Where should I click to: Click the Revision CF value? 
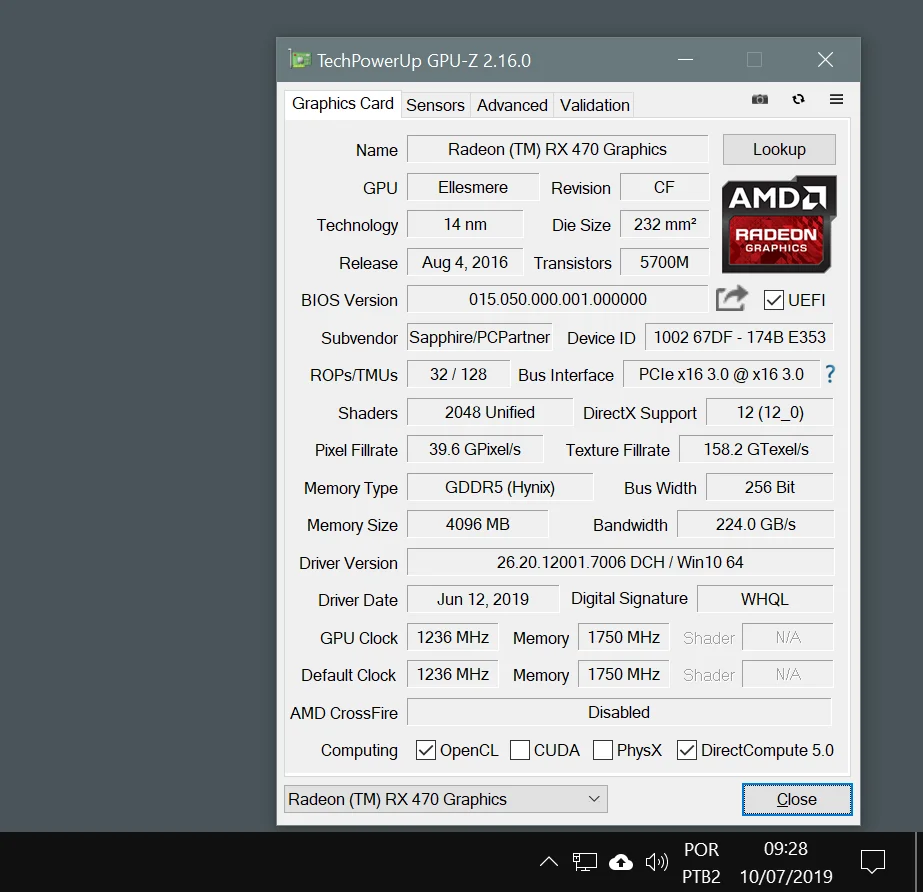(x=665, y=187)
